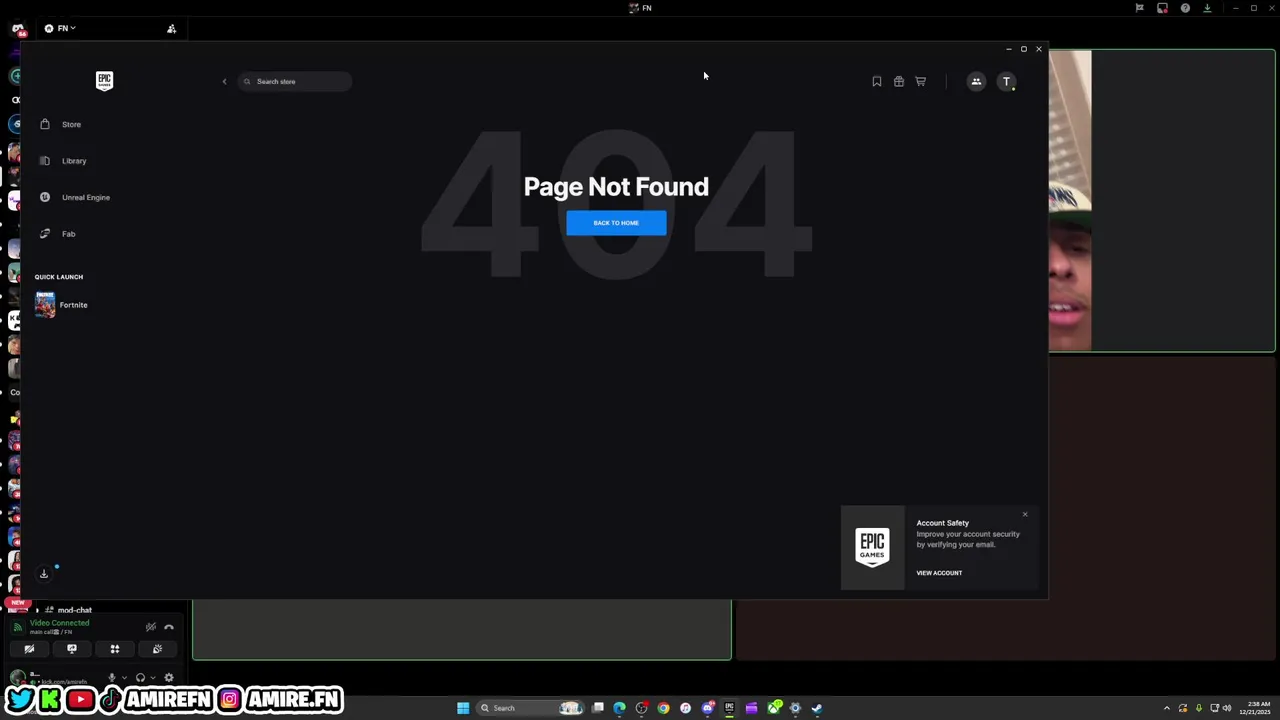Go back using the launcher back arrow
This screenshot has height=720, width=1280.
pyautogui.click(x=224, y=81)
